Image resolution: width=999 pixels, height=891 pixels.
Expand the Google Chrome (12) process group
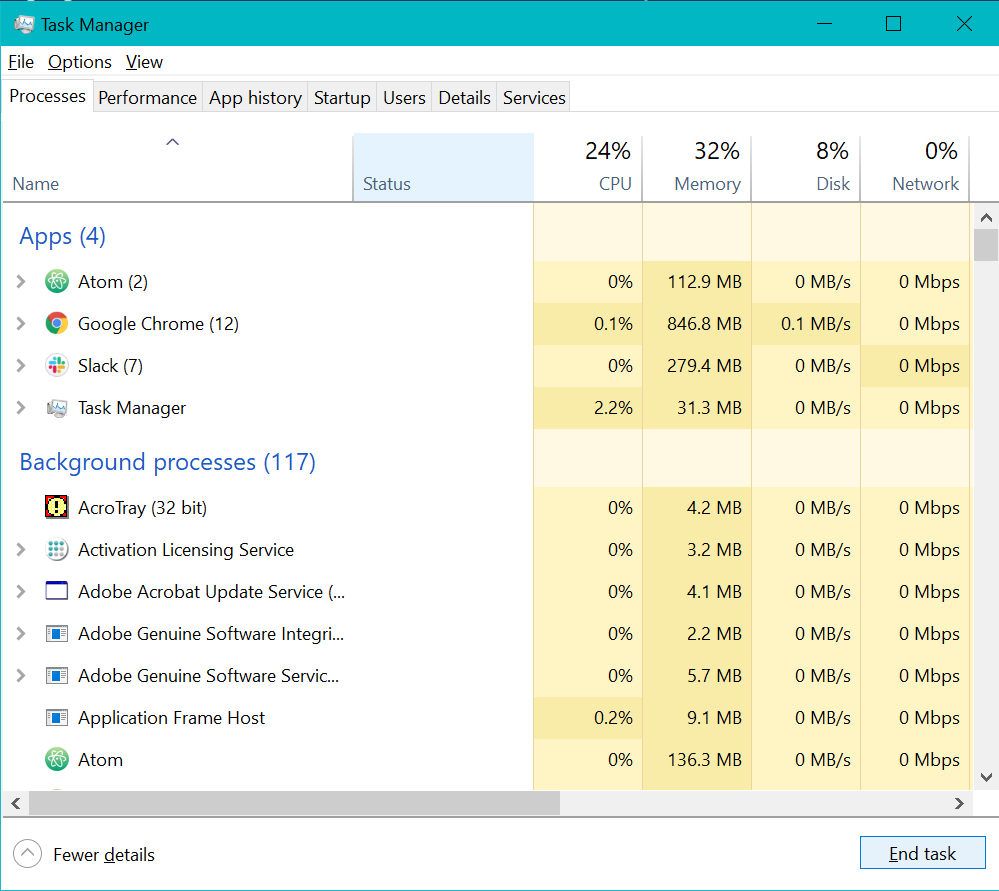tap(21, 324)
